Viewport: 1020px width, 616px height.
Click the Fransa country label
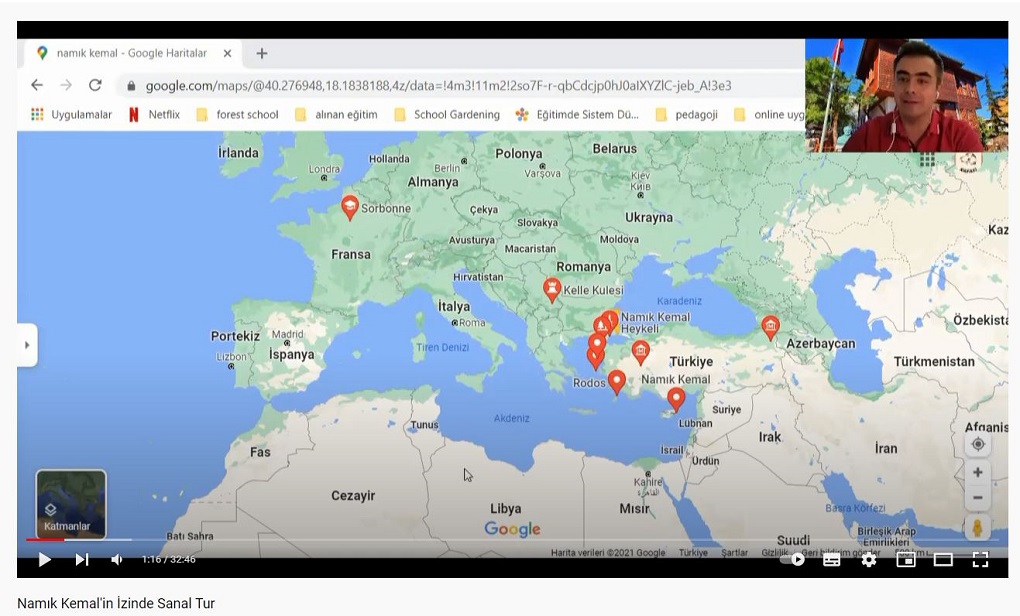coord(351,254)
